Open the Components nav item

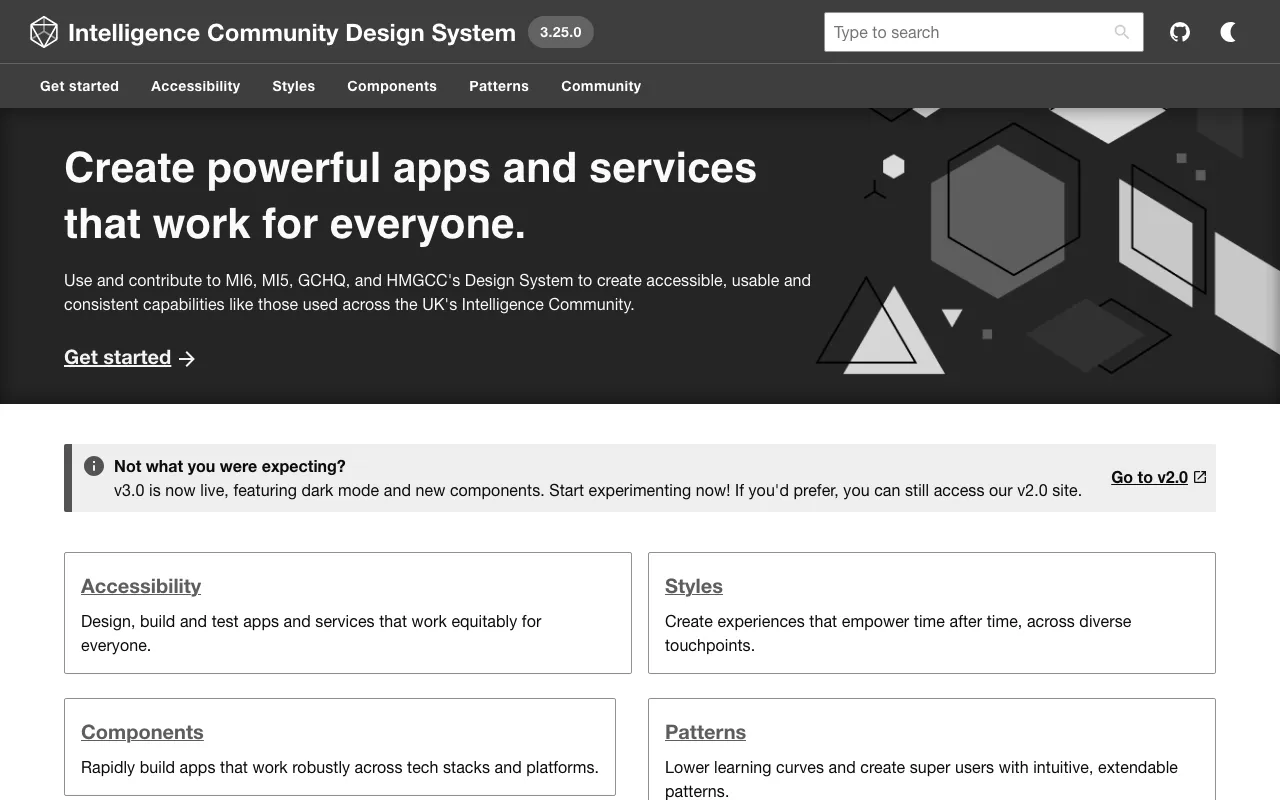tap(392, 86)
